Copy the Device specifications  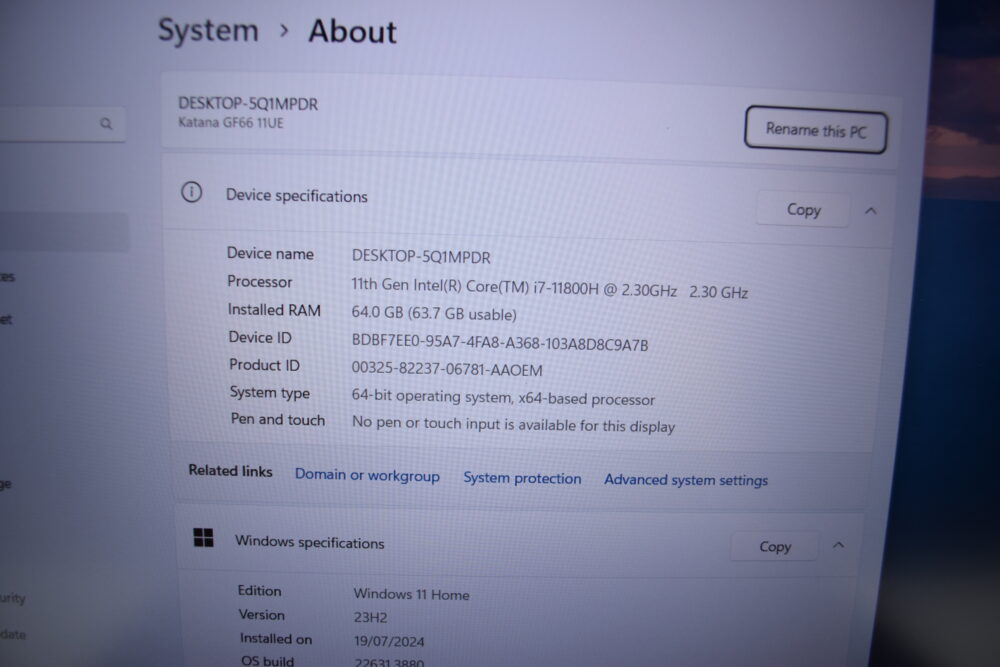pos(803,209)
